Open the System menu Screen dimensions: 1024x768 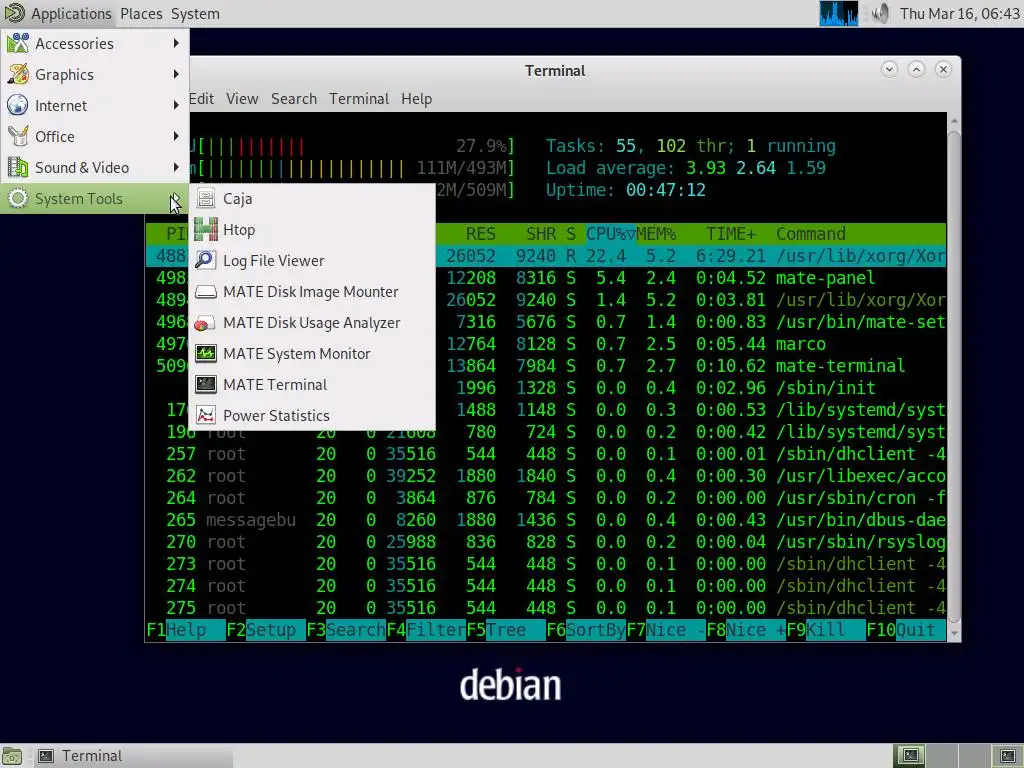pyautogui.click(x=195, y=14)
